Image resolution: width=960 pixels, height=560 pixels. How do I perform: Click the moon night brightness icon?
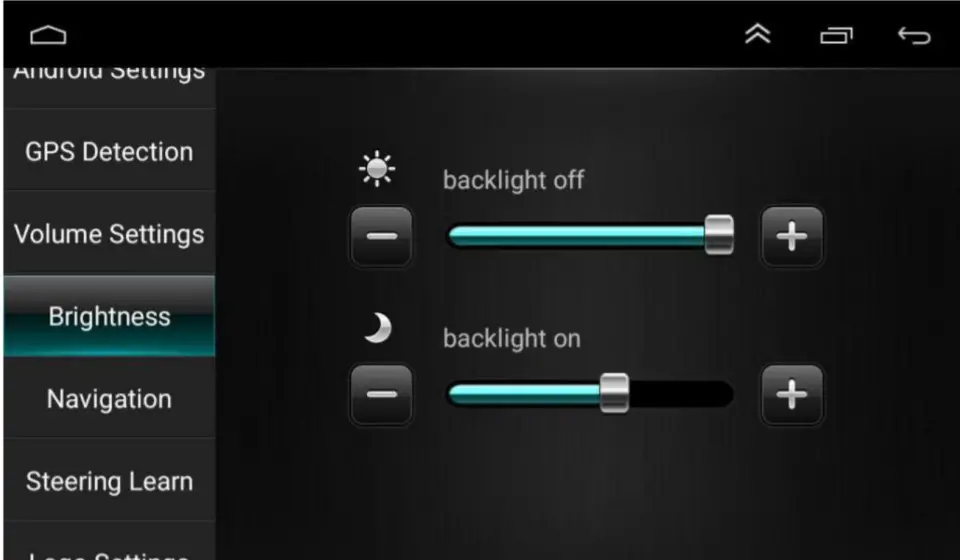click(378, 328)
